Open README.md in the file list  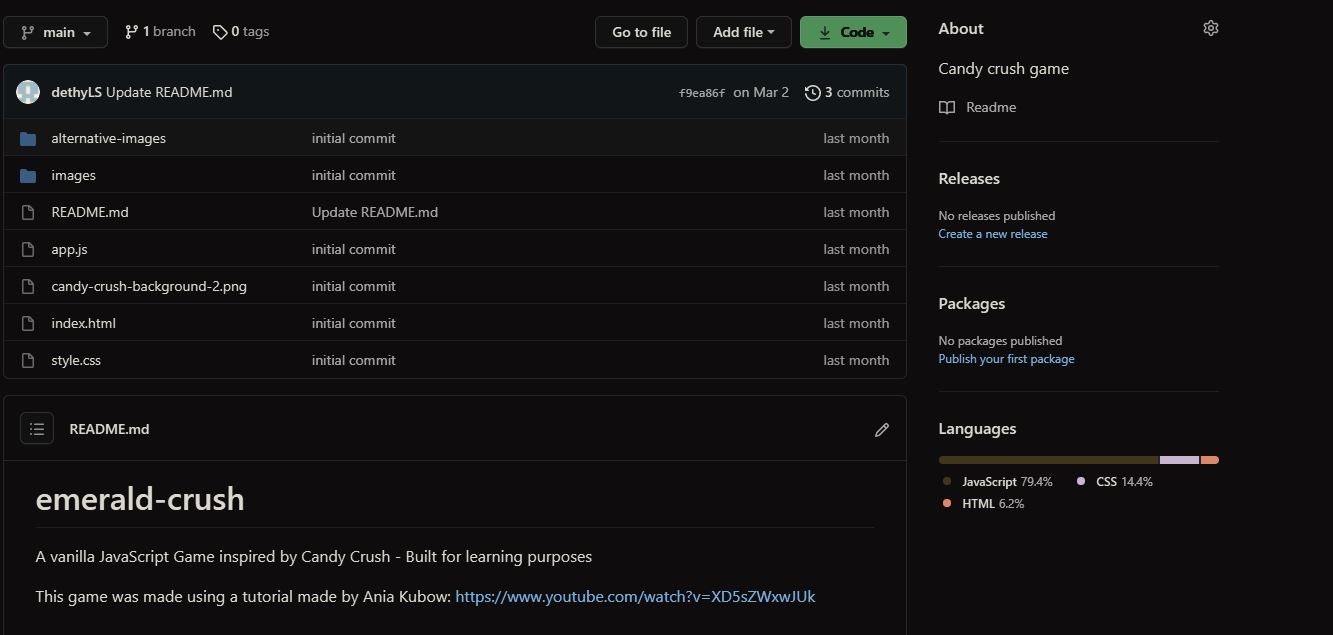(90, 212)
